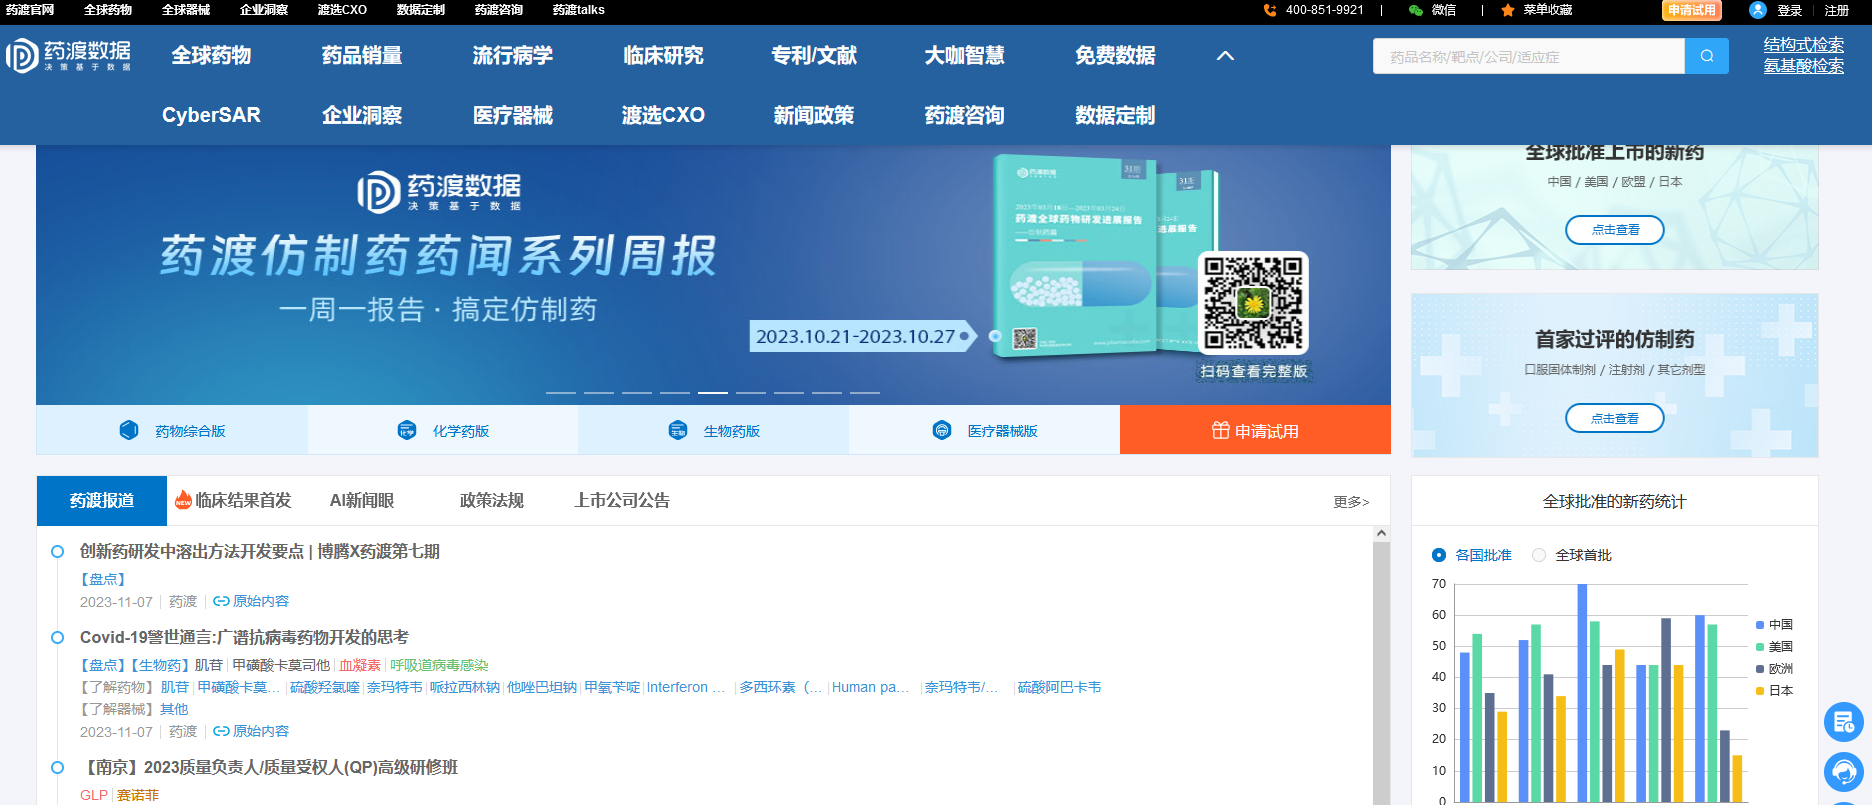1872x805 pixels.
Task: Toggle the 欧洲 legend swatch in chart
Action: click(x=1760, y=669)
